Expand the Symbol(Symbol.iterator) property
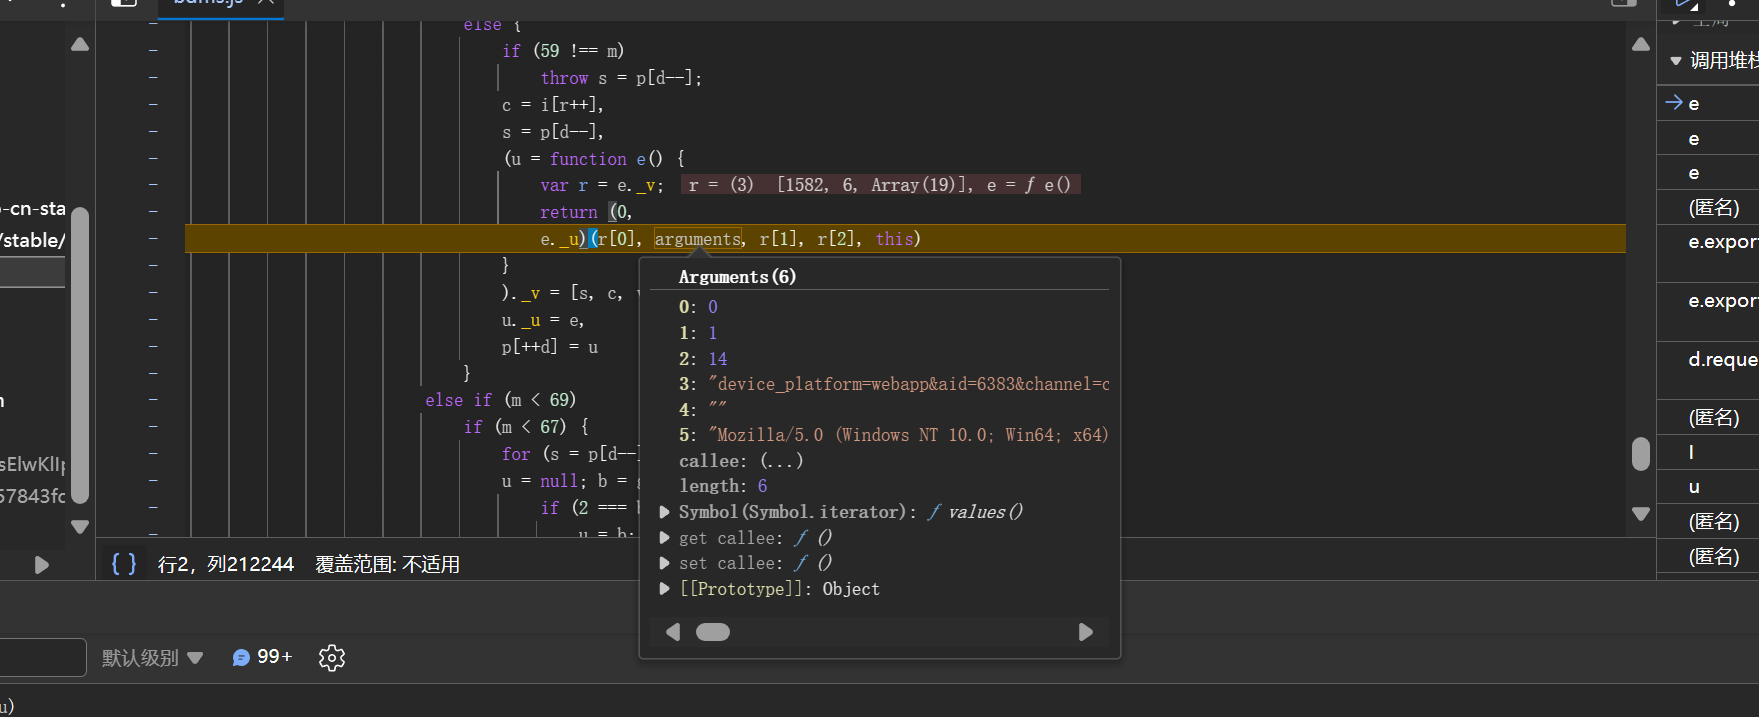Image resolution: width=1759 pixels, height=717 pixels. [665, 512]
